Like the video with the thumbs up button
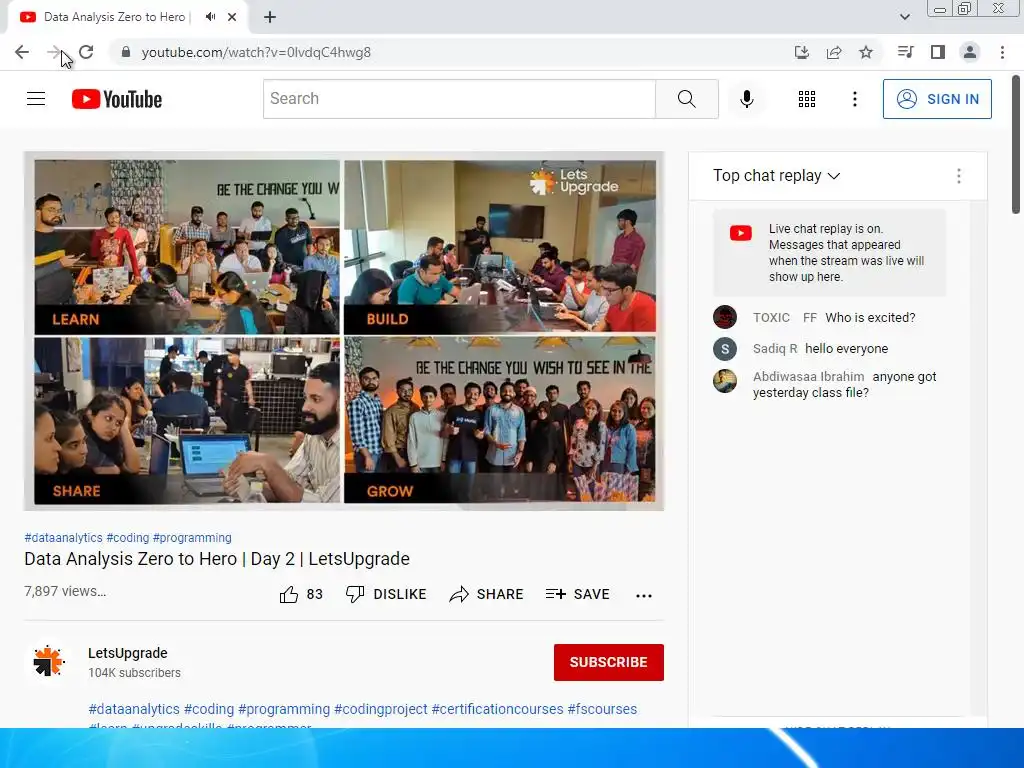The height and width of the screenshot is (768, 1024). tap(301, 594)
